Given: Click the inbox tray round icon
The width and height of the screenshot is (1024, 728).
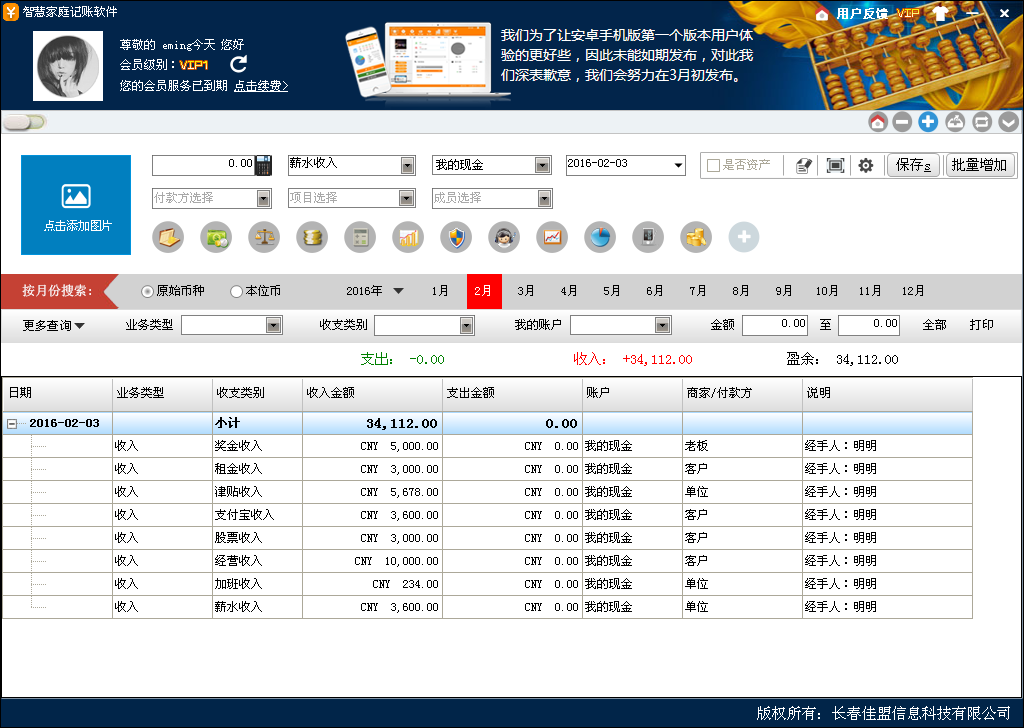Looking at the screenshot, I should 955,122.
